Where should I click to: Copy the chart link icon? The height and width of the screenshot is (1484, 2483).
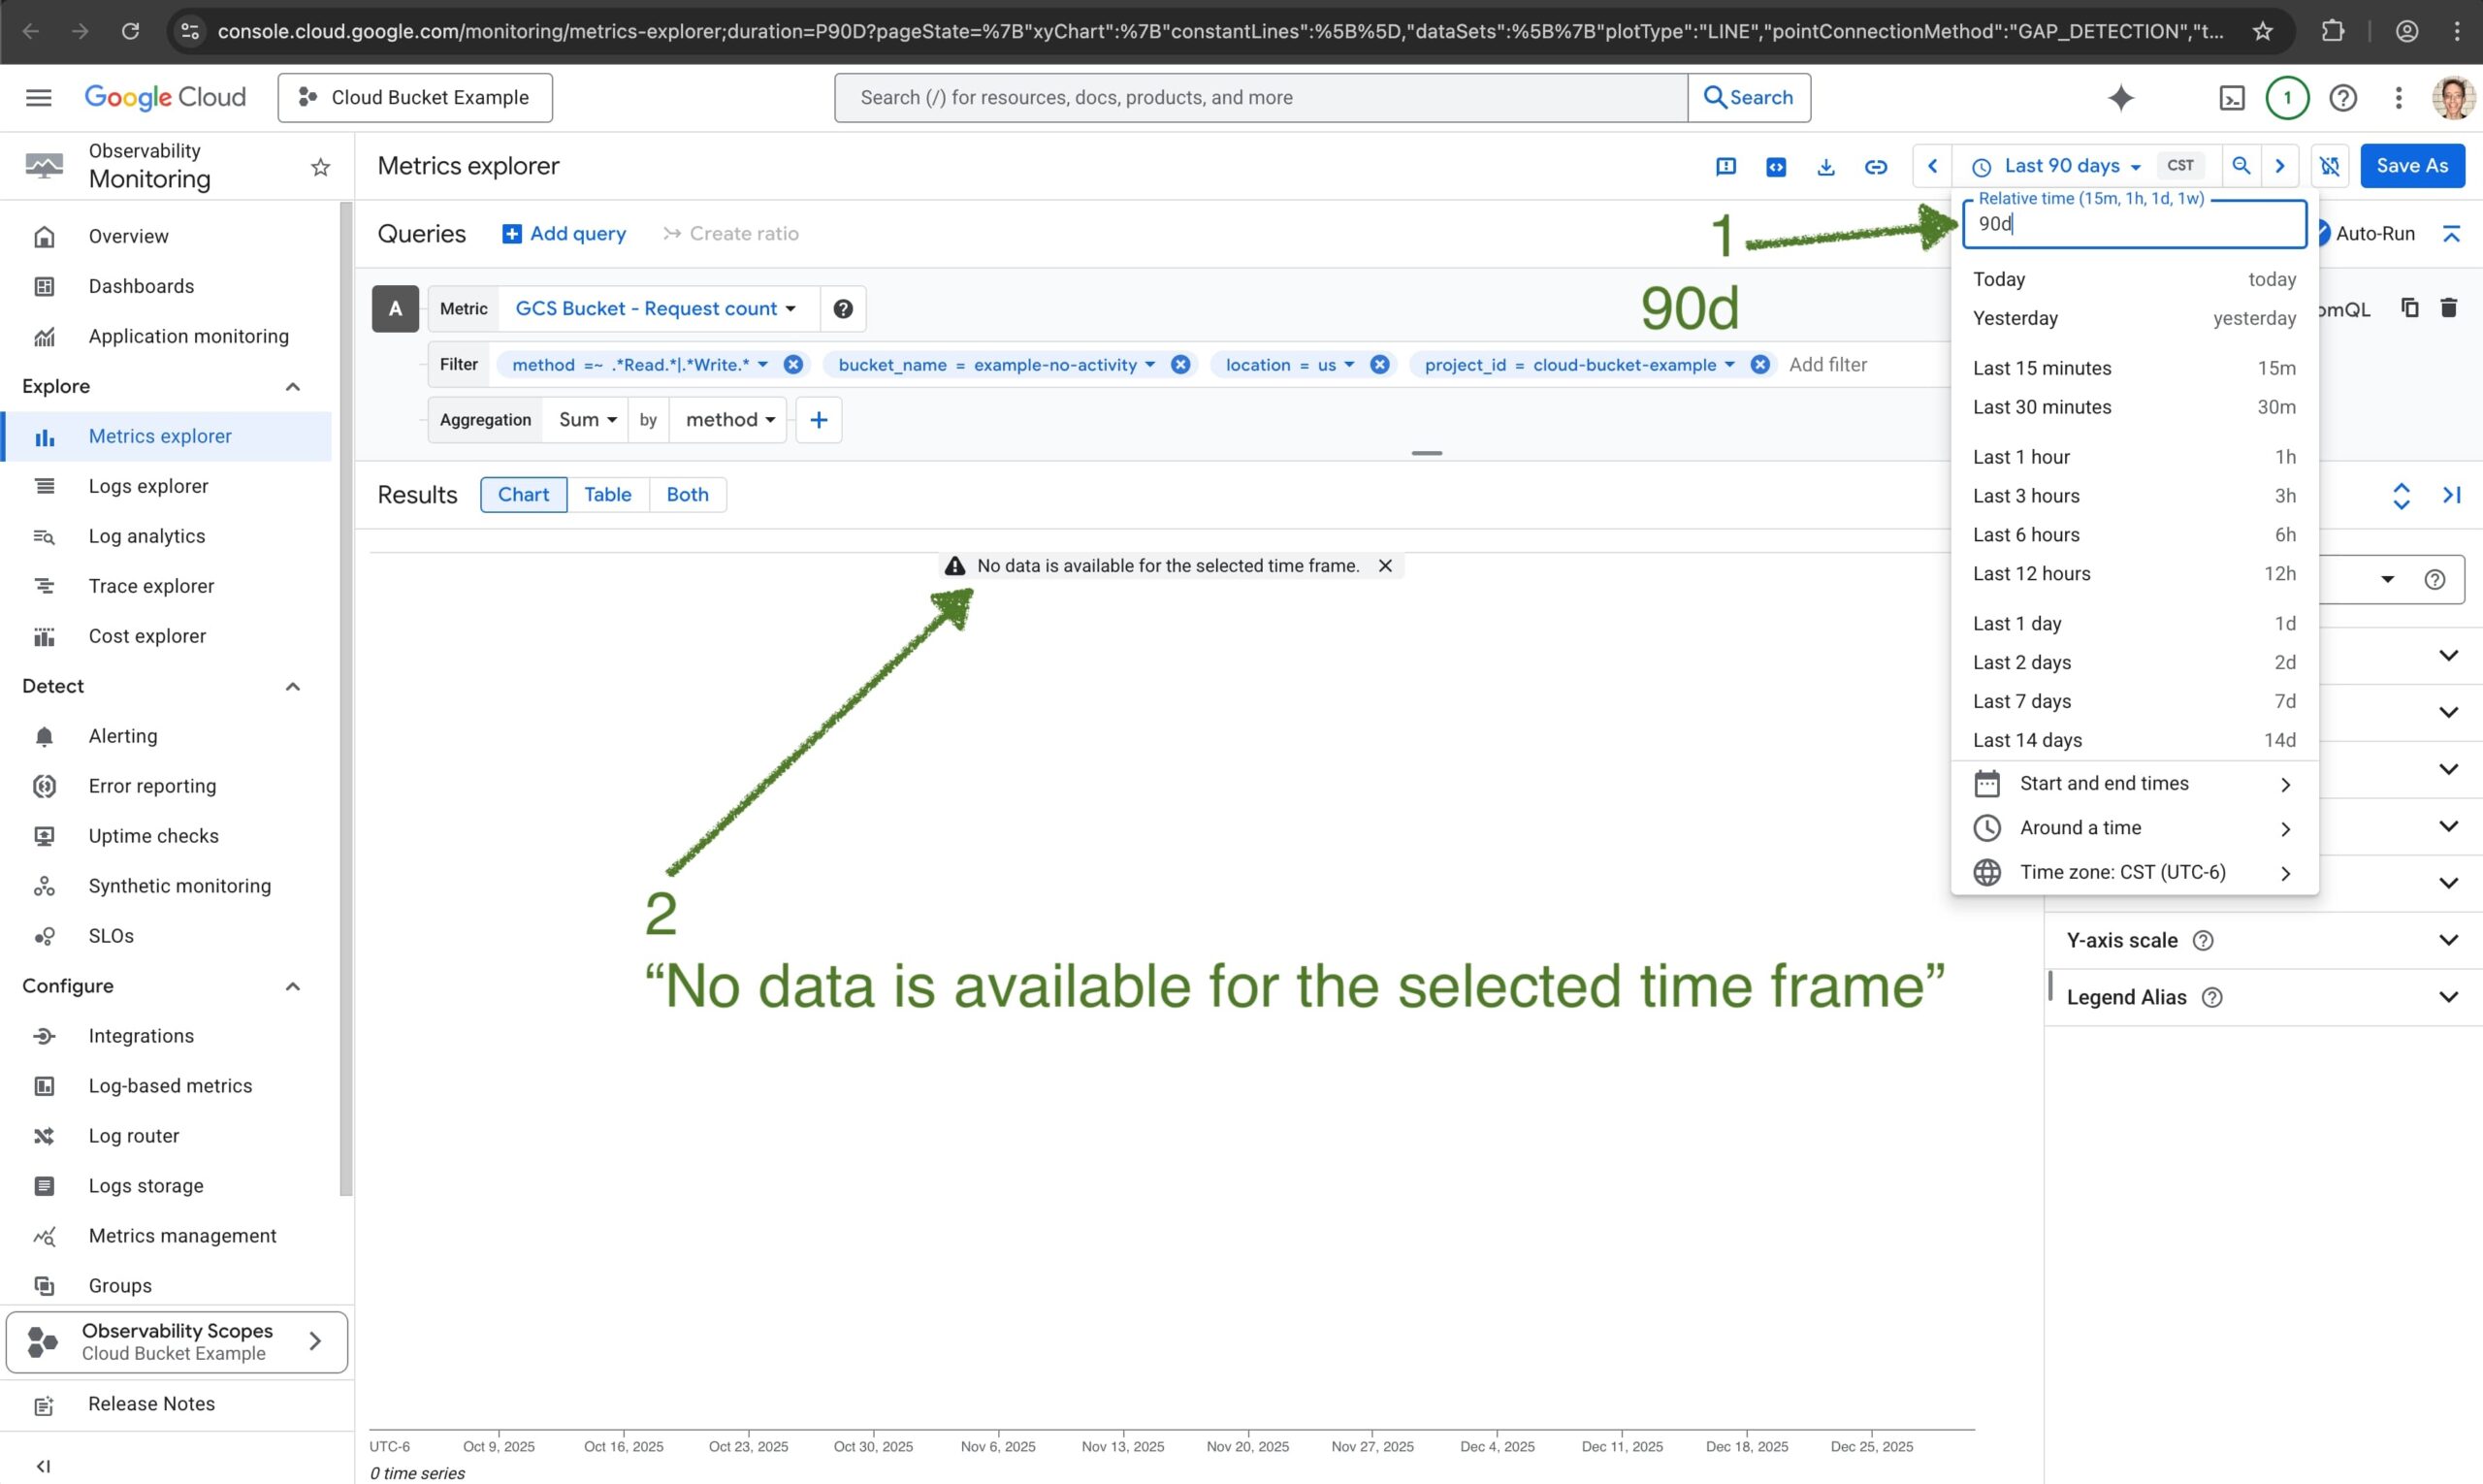(1875, 166)
